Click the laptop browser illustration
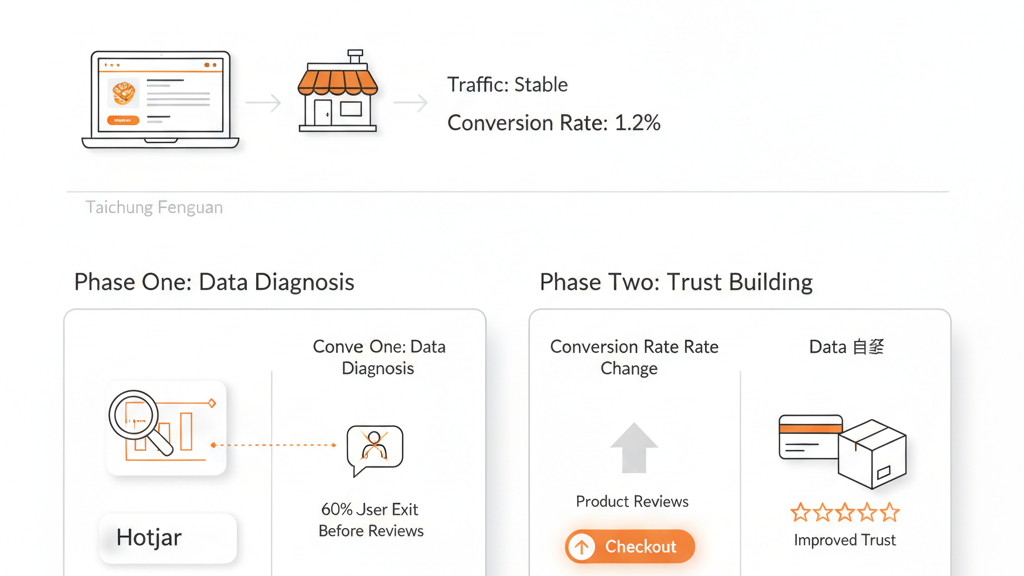The image size is (1024, 576). tap(161, 100)
